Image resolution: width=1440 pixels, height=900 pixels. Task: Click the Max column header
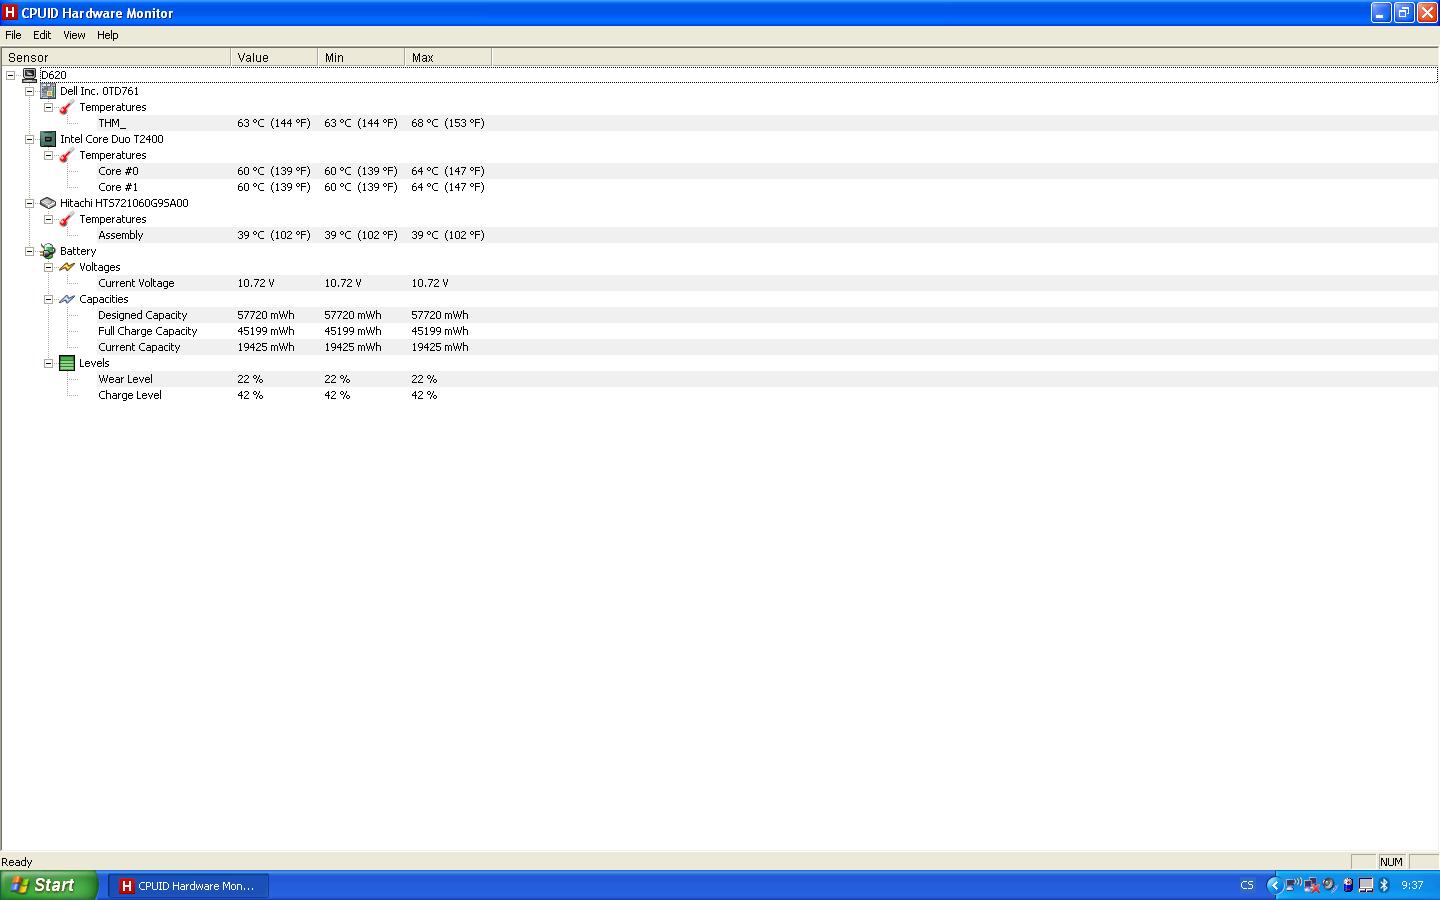(448, 58)
